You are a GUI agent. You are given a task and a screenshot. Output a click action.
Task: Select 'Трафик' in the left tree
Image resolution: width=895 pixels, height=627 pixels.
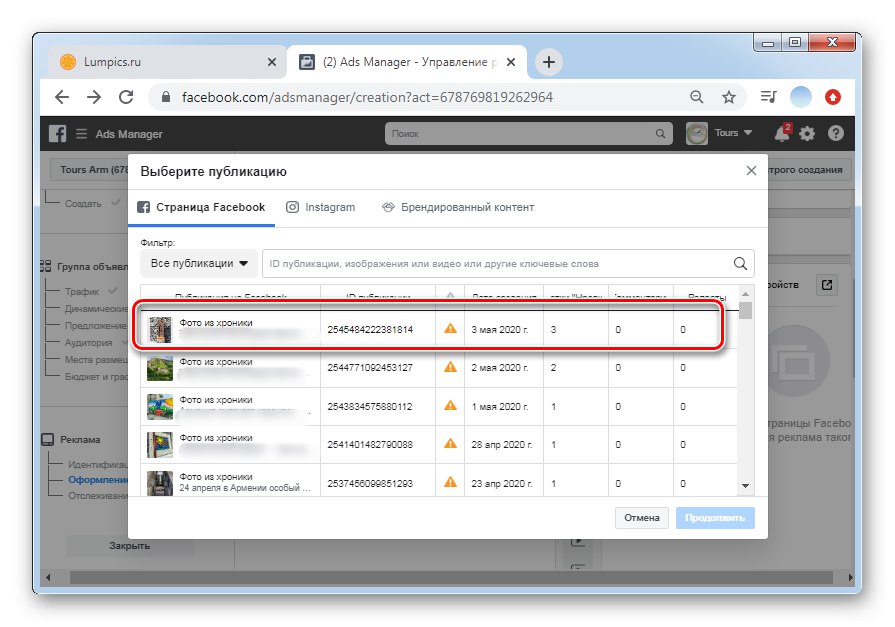click(82, 291)
